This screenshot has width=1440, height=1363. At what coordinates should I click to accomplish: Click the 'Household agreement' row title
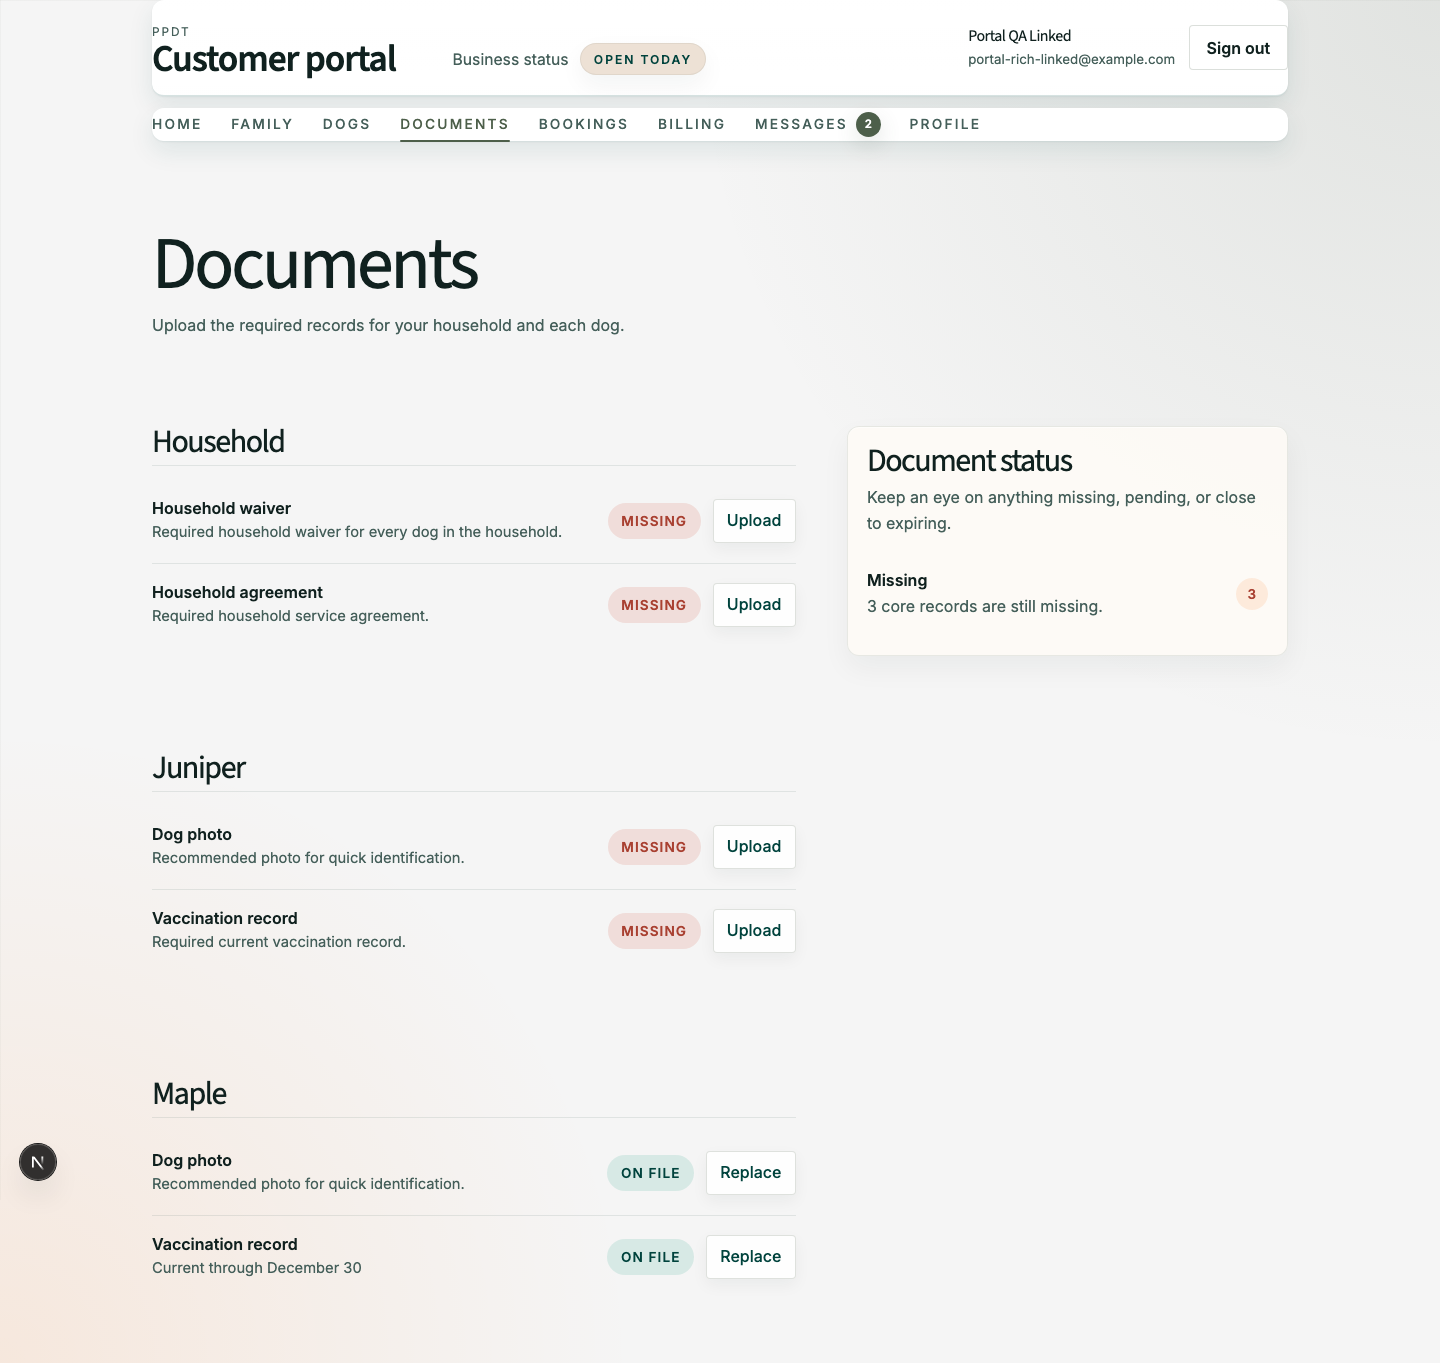point(237,592)
